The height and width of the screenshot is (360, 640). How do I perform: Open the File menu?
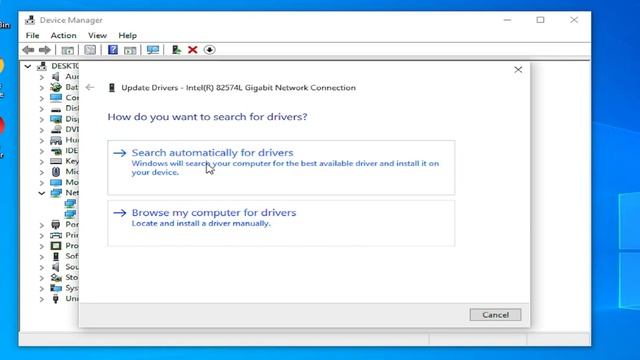click(x=32, y=36)
